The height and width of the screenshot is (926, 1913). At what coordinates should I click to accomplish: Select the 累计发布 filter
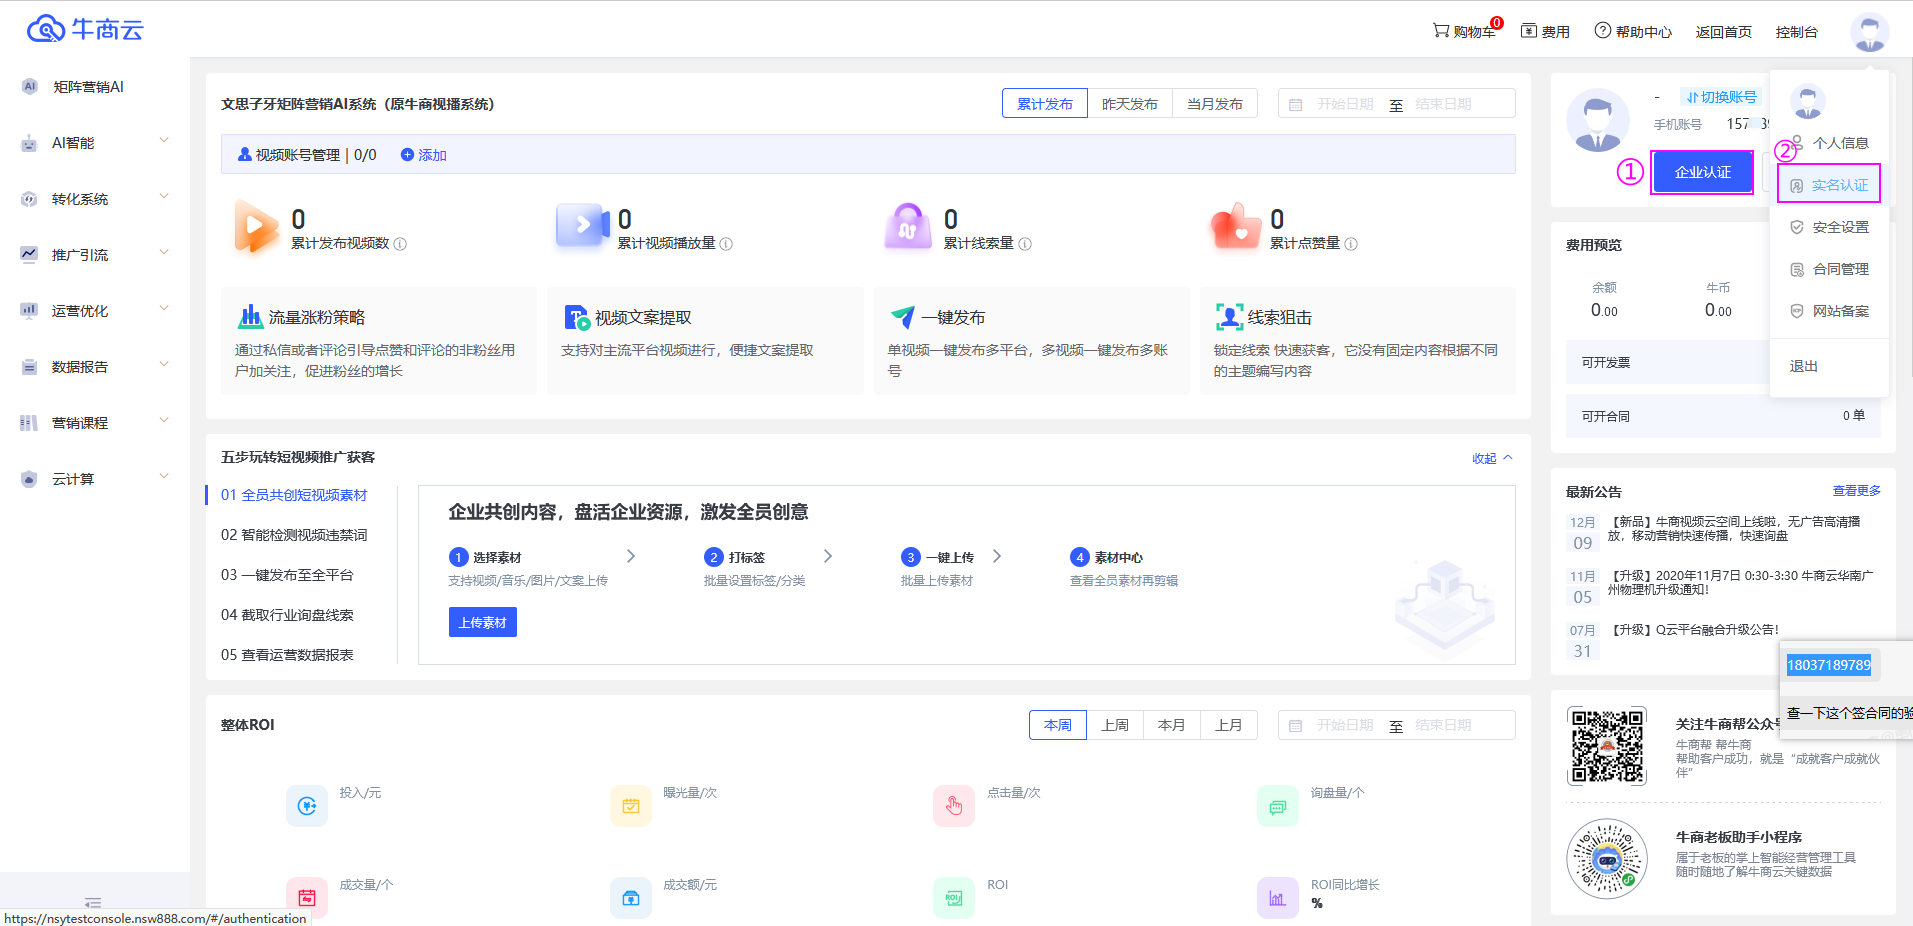point(1045,104)
